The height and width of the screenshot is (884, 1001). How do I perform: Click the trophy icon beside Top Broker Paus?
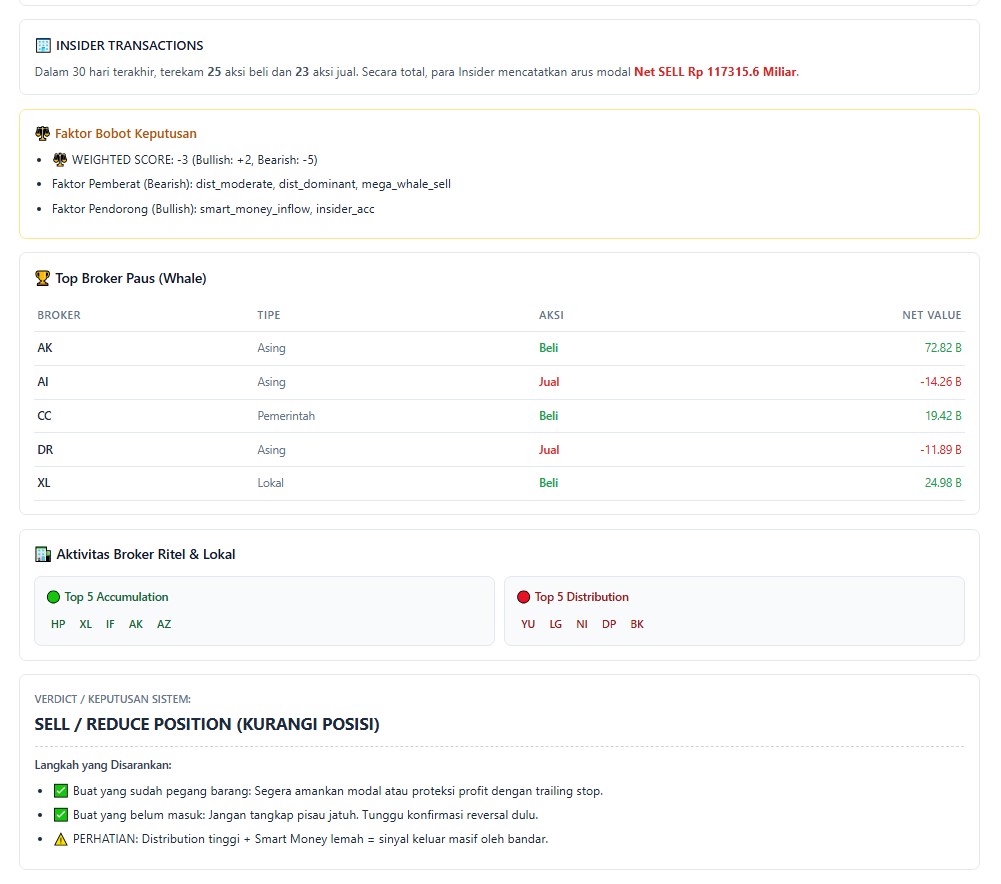click(x=42, y=279)
